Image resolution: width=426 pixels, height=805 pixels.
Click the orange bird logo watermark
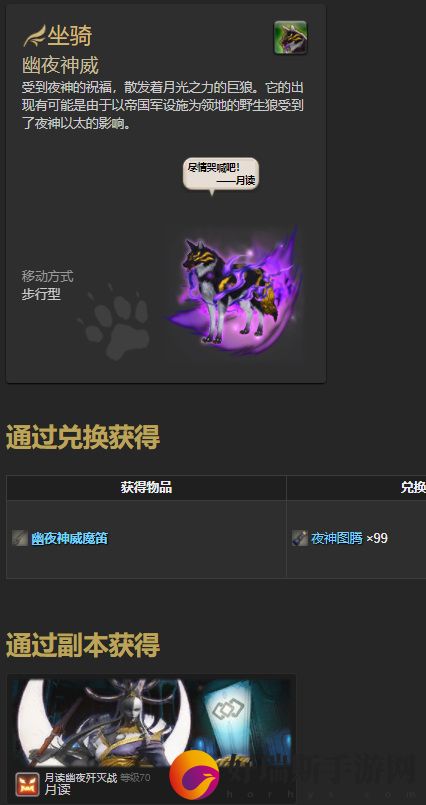click(194, 777)
